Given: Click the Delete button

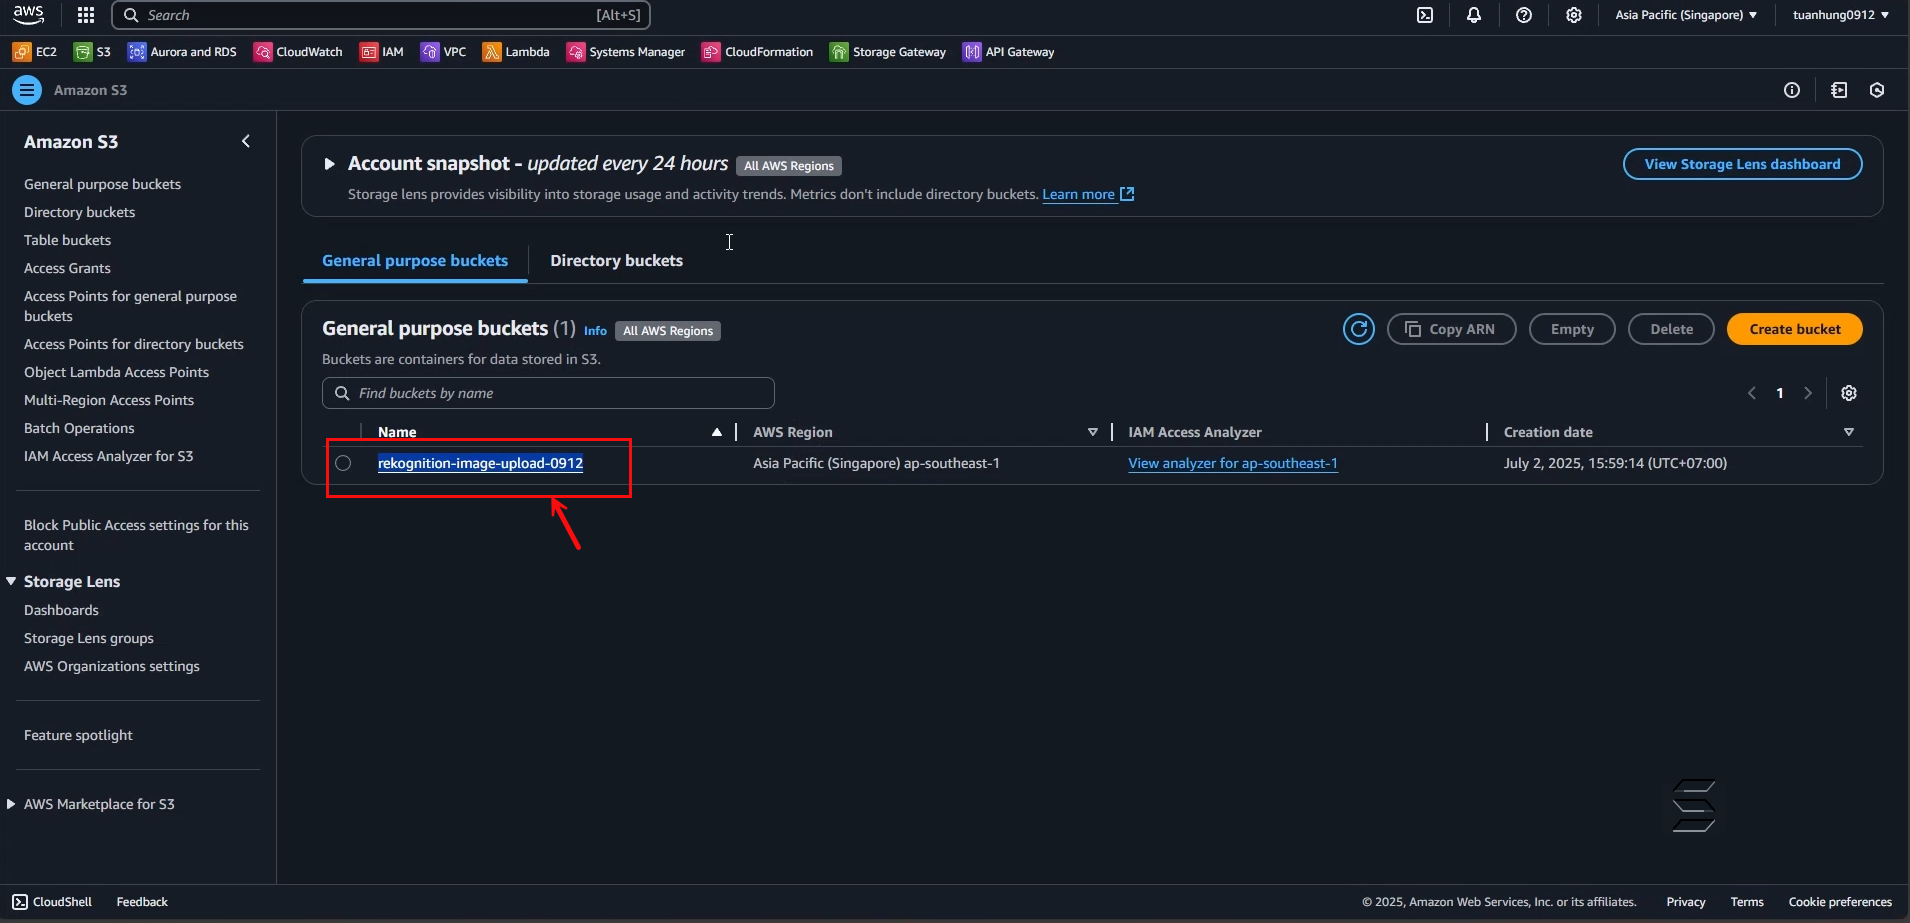Looking at the screenshot, I should point(1671,329).
